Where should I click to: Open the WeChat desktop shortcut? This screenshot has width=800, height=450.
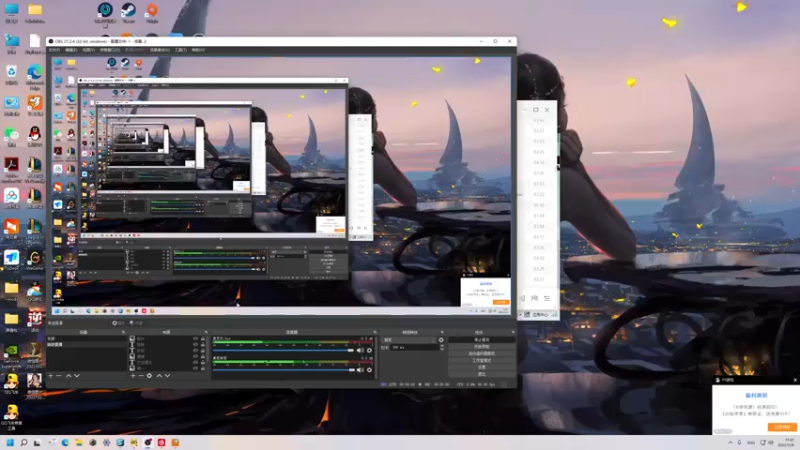click(12, 137)
